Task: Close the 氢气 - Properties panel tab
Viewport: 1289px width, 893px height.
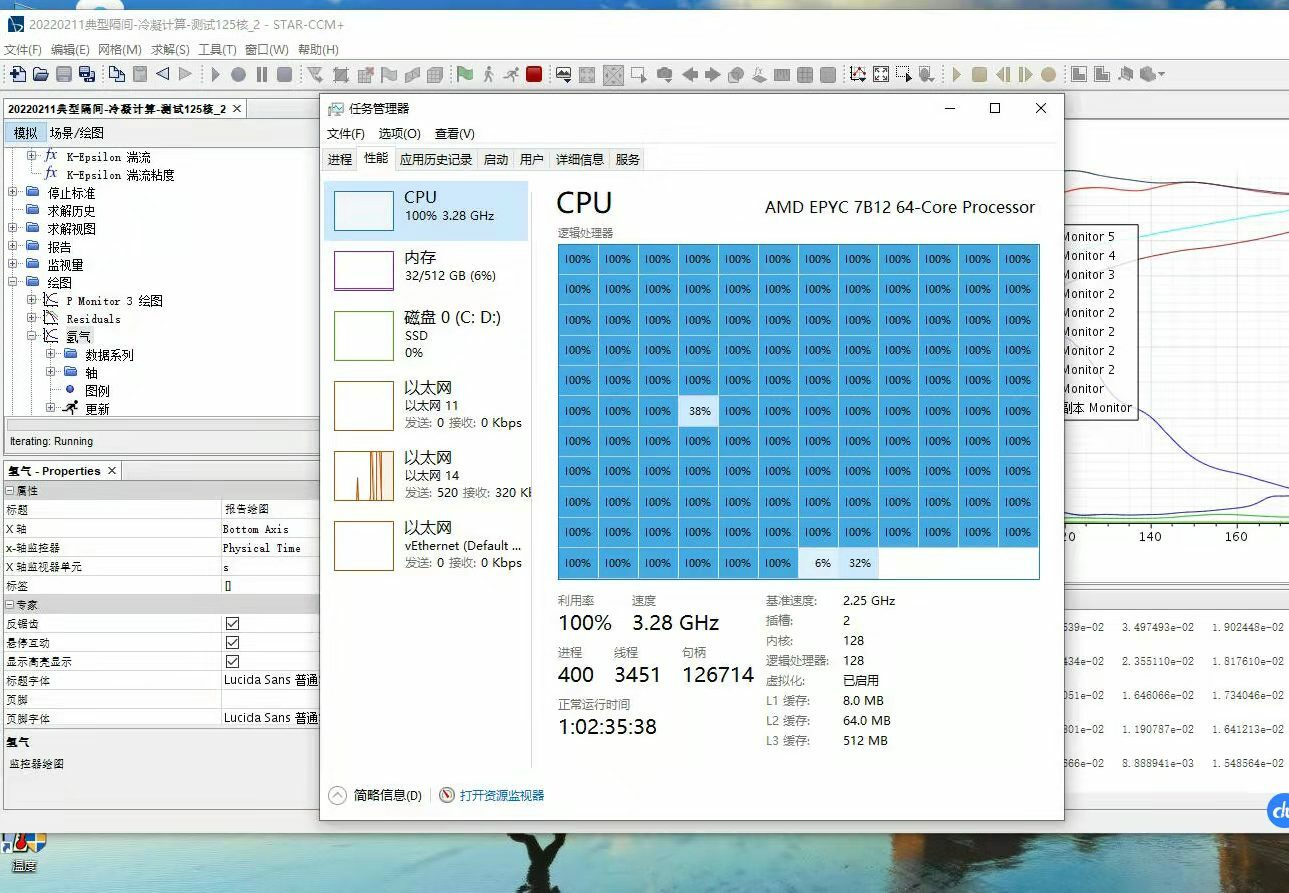Action: click(x=112, y=470)
